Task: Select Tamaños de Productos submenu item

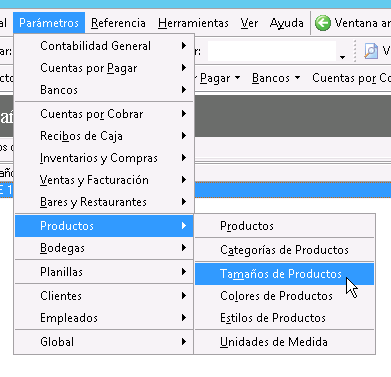Action: pyautogui.click(x=284, y=274)
